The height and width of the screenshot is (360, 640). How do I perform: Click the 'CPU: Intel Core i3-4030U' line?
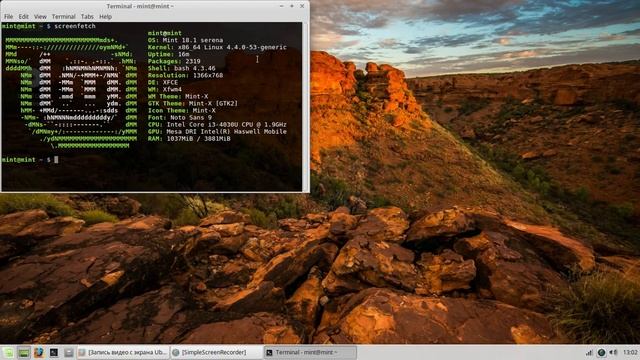(x=217, y=124)
